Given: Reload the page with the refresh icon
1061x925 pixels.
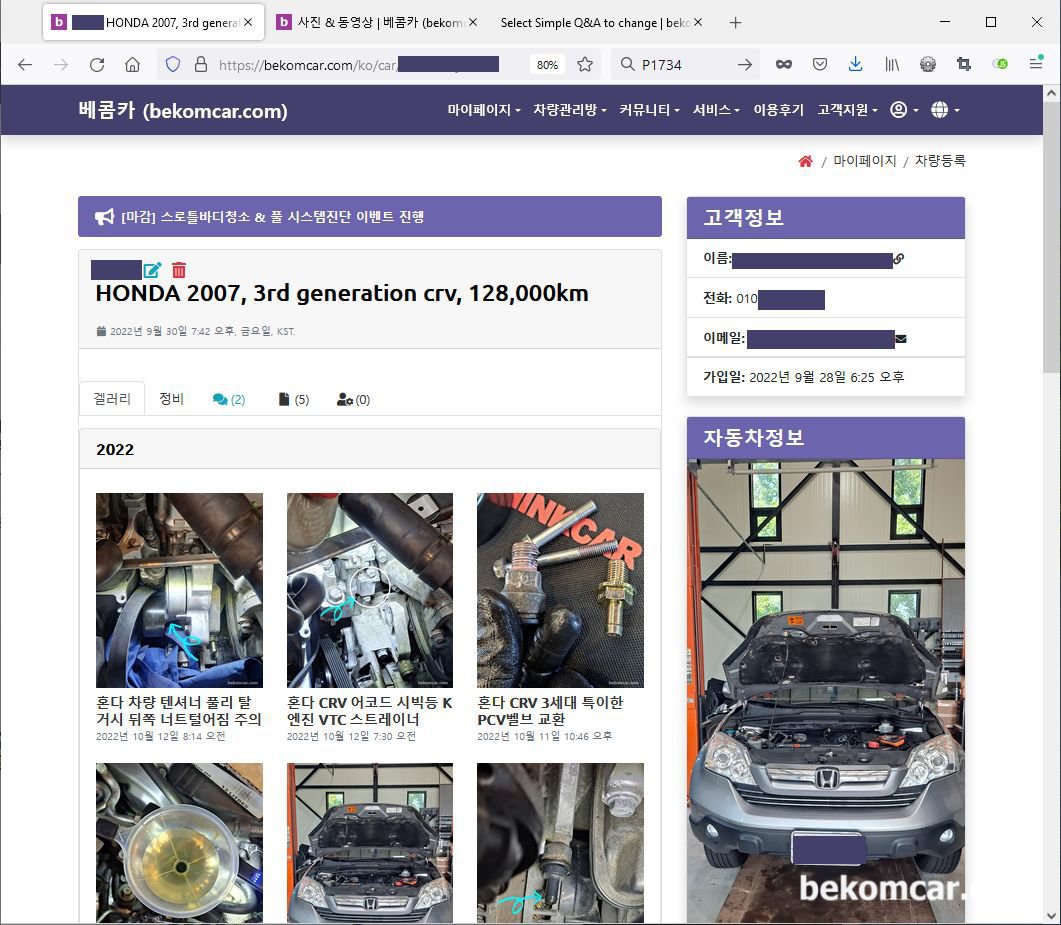Looking at the screenshot, I should 97,64.
